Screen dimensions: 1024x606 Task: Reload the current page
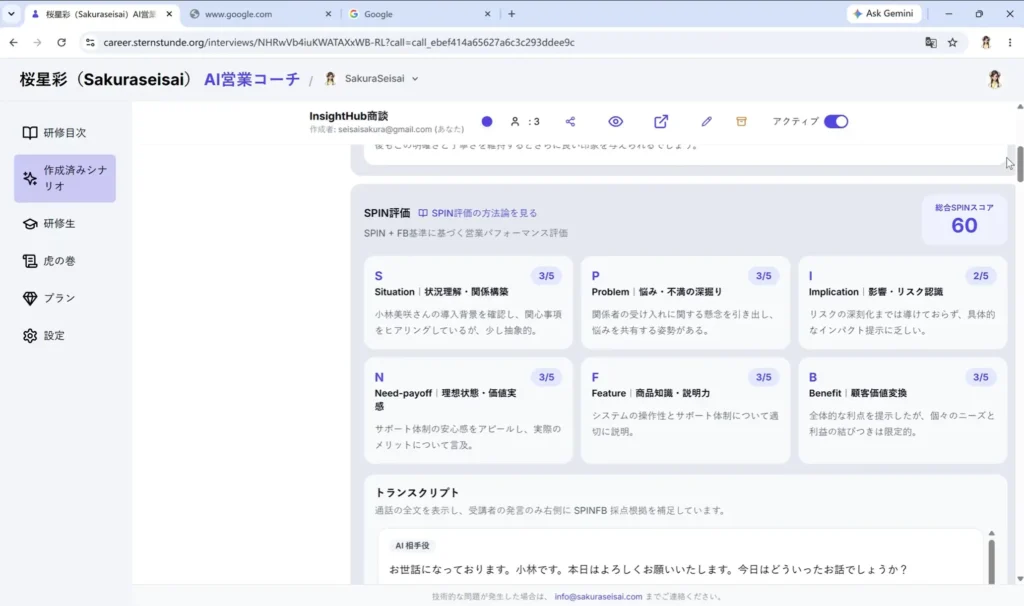(x=61, y=42)
